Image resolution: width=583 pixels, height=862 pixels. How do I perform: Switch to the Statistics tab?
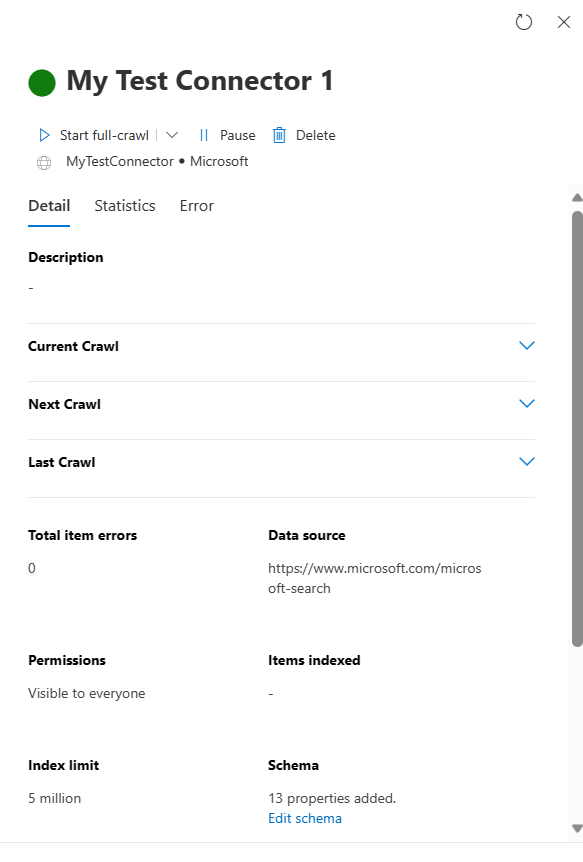(125, 206)
